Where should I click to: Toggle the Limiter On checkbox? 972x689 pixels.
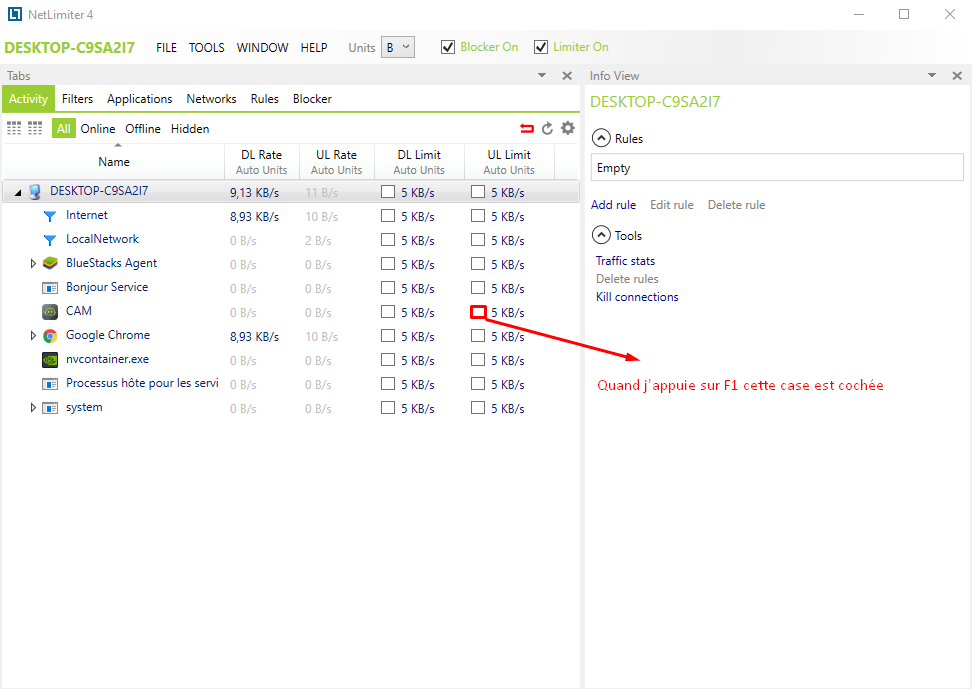(541, 47)
